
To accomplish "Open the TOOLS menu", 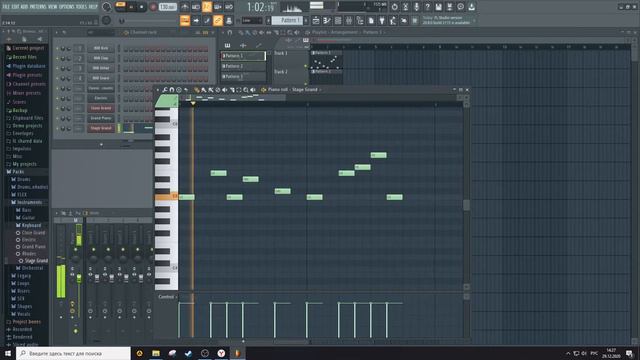I will tap(81, 7).
